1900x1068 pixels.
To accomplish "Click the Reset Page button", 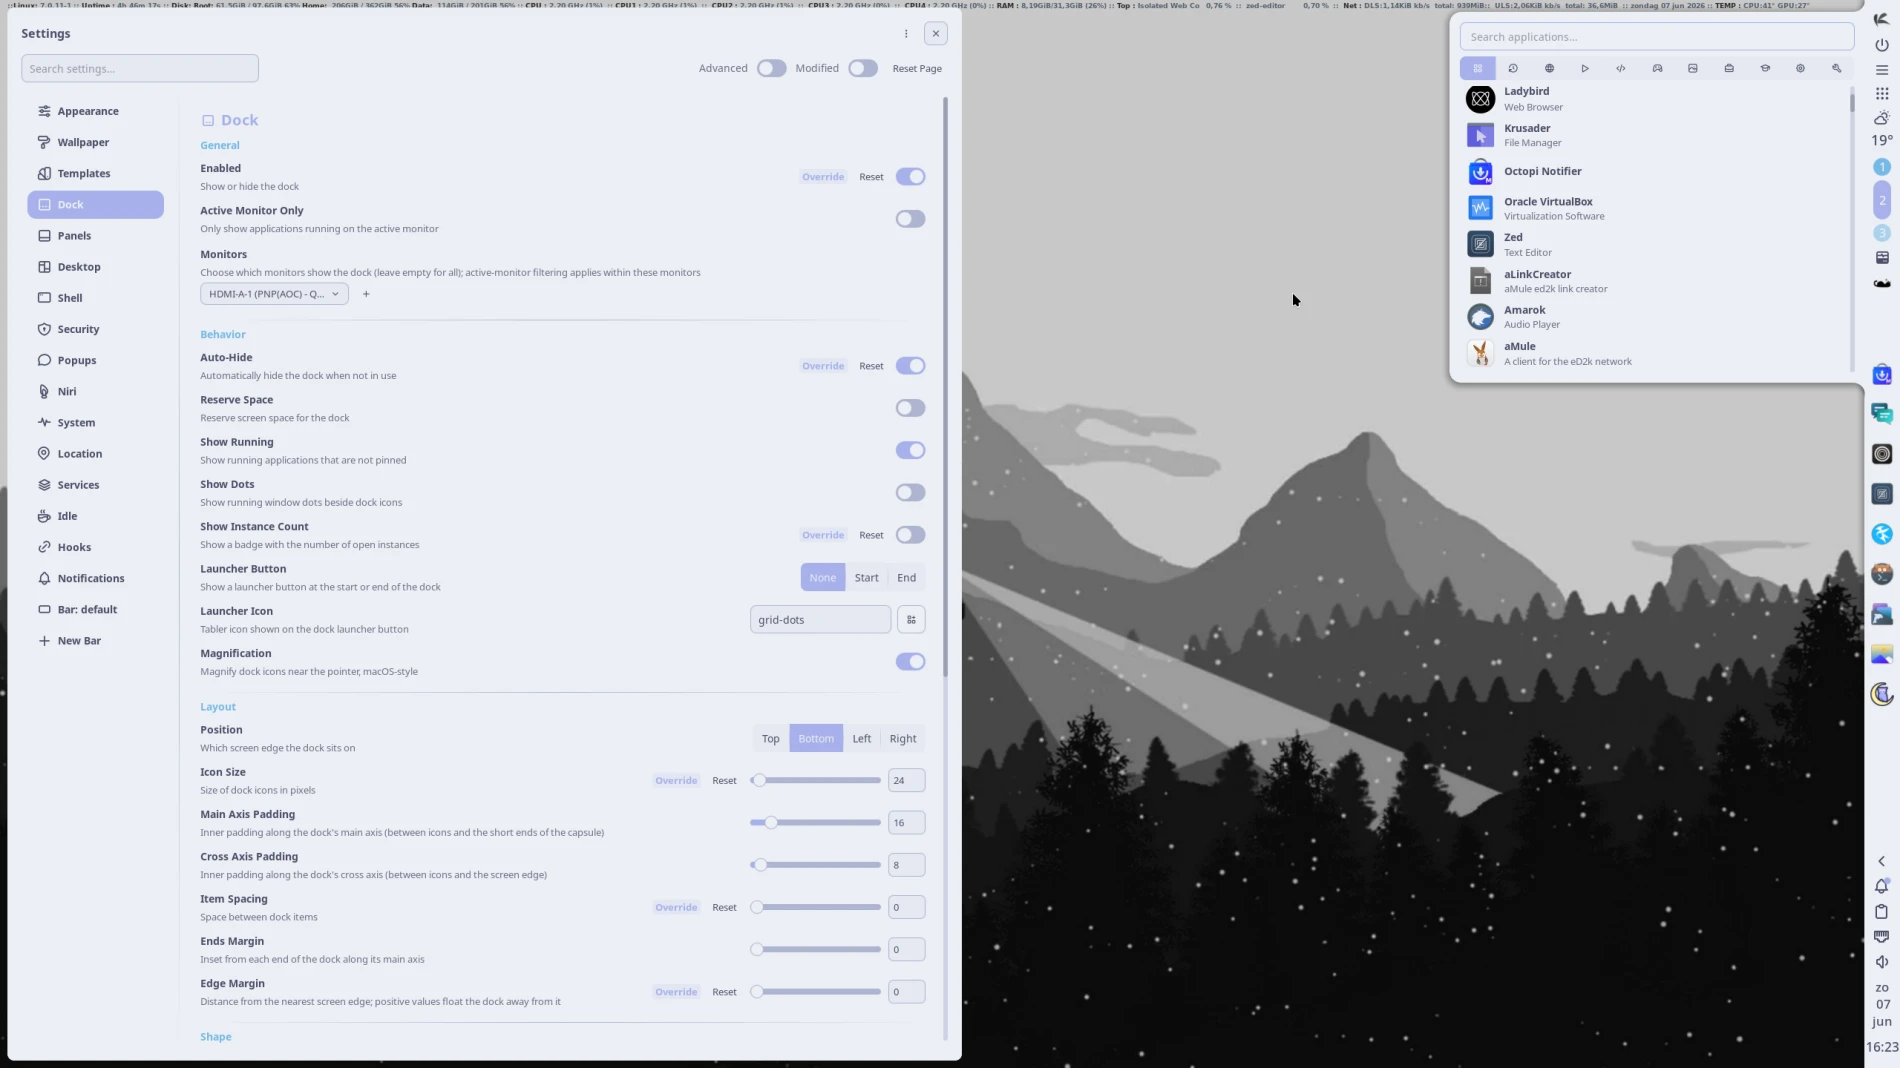I will (x=917, y=68).
